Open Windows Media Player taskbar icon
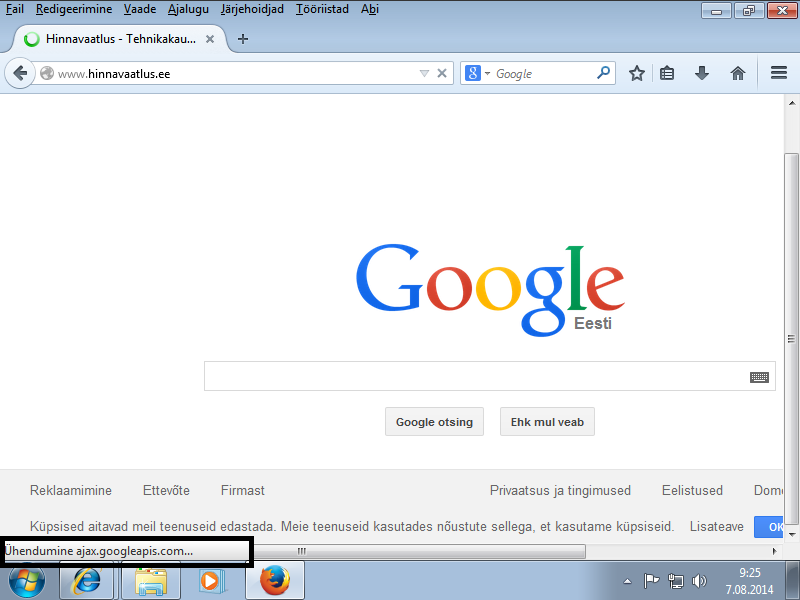The width and height of the screenshot is (800, 600). click(210, 581)
